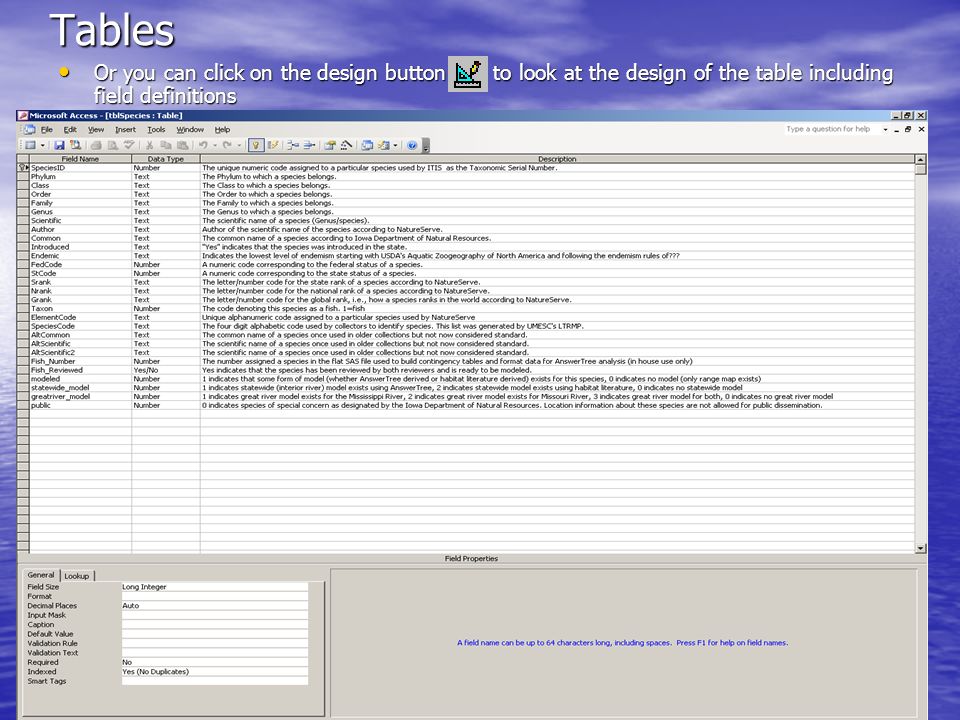Open the File menu
The height and width of the screenshot is (720, 960).
(47, 130)
